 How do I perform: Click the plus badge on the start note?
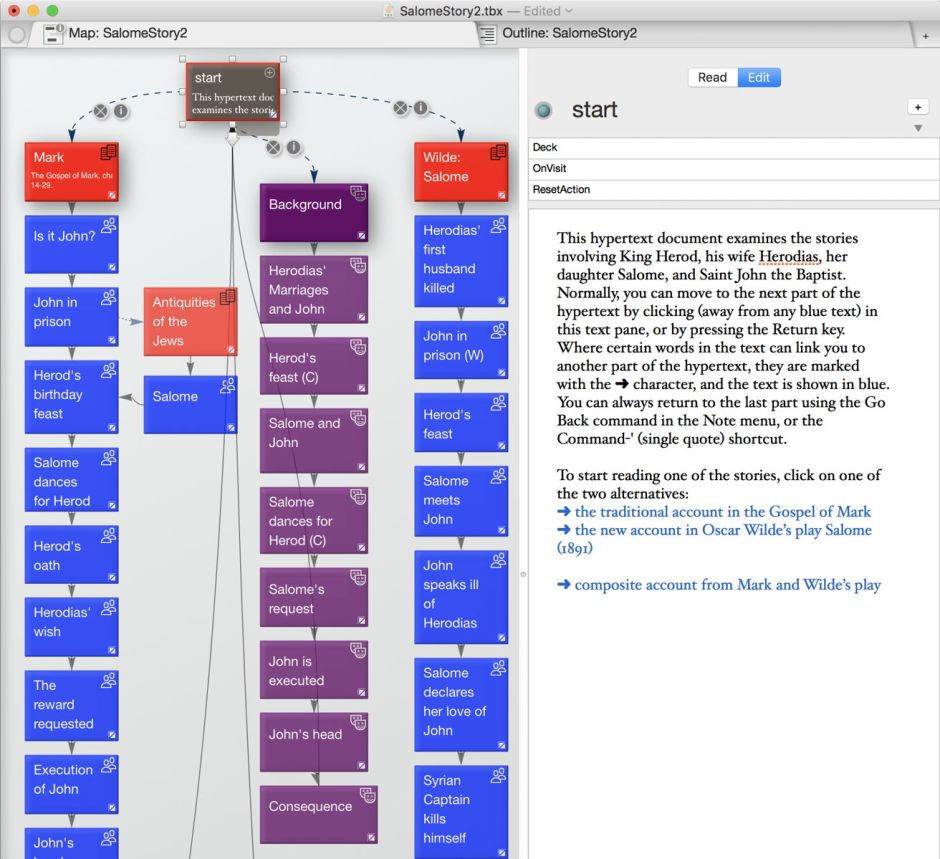tap(268, 73)
